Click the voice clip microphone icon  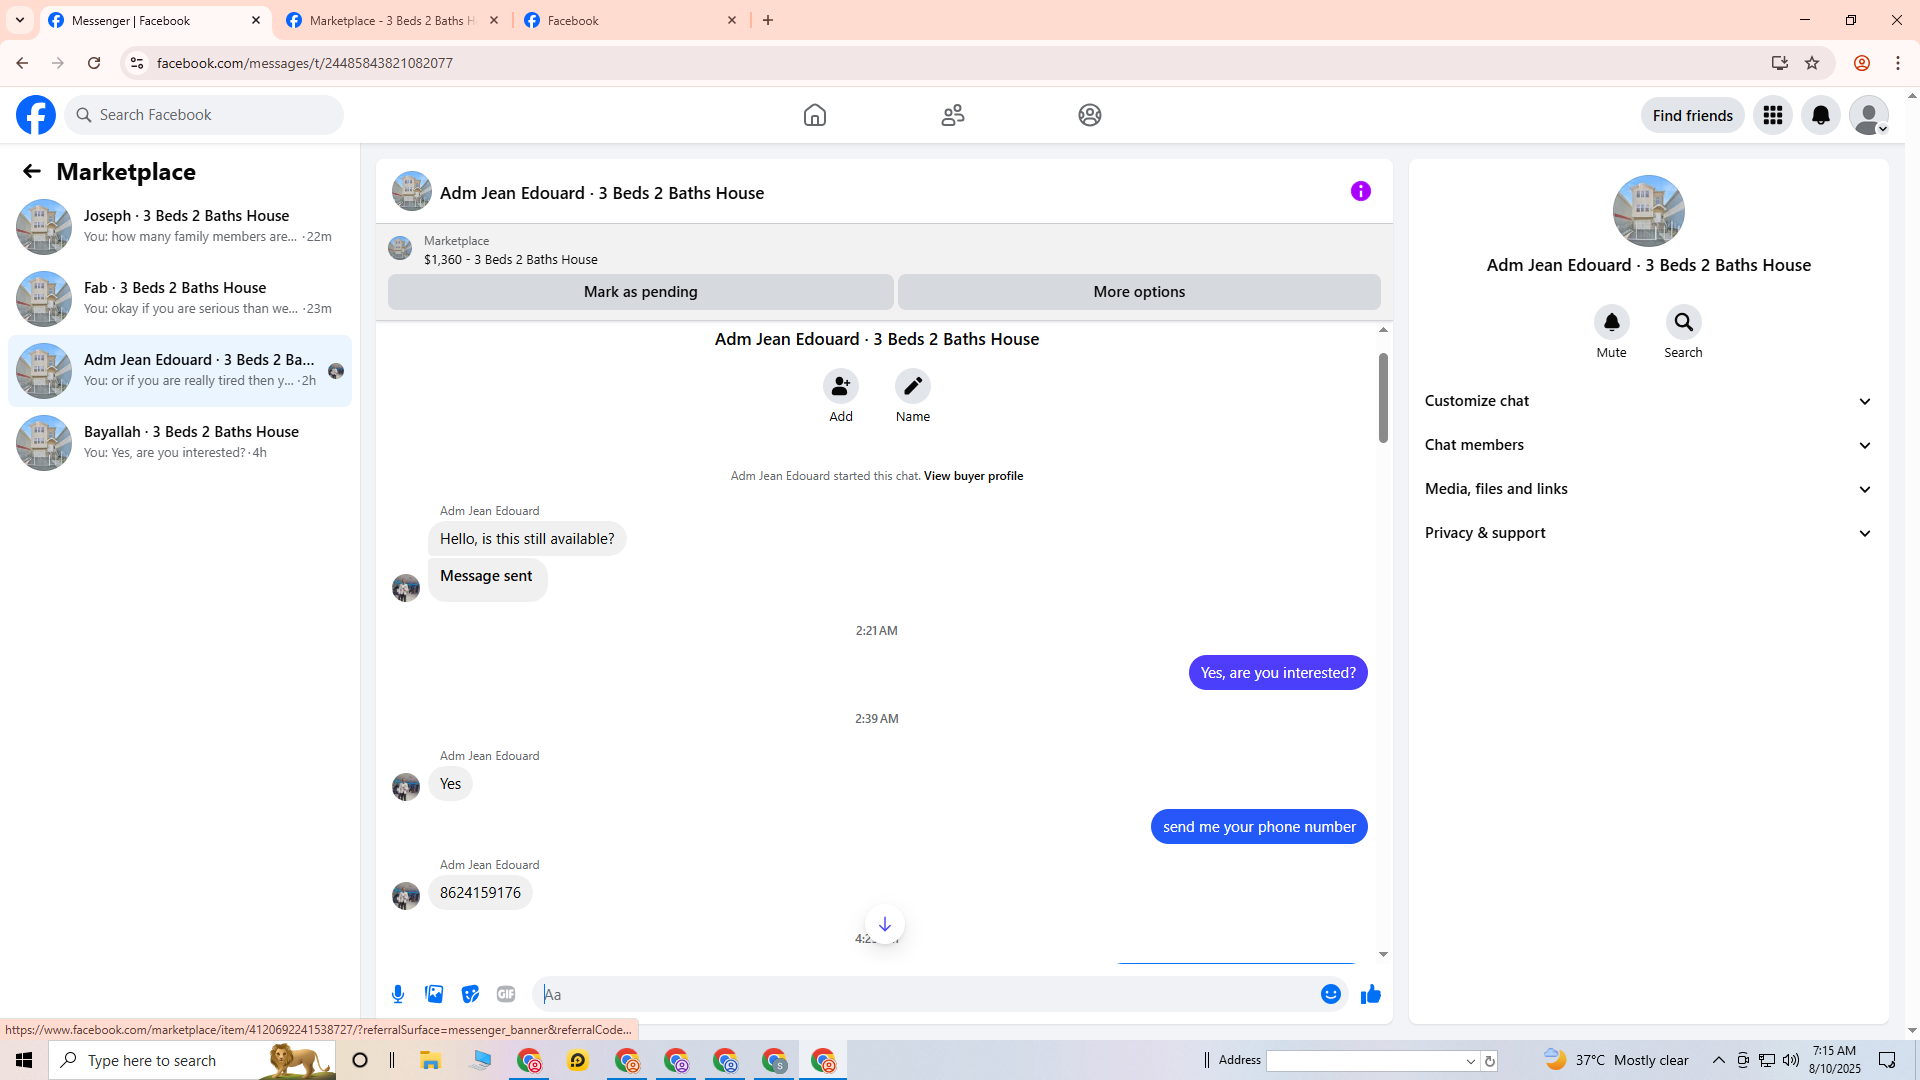pos(398,994)
